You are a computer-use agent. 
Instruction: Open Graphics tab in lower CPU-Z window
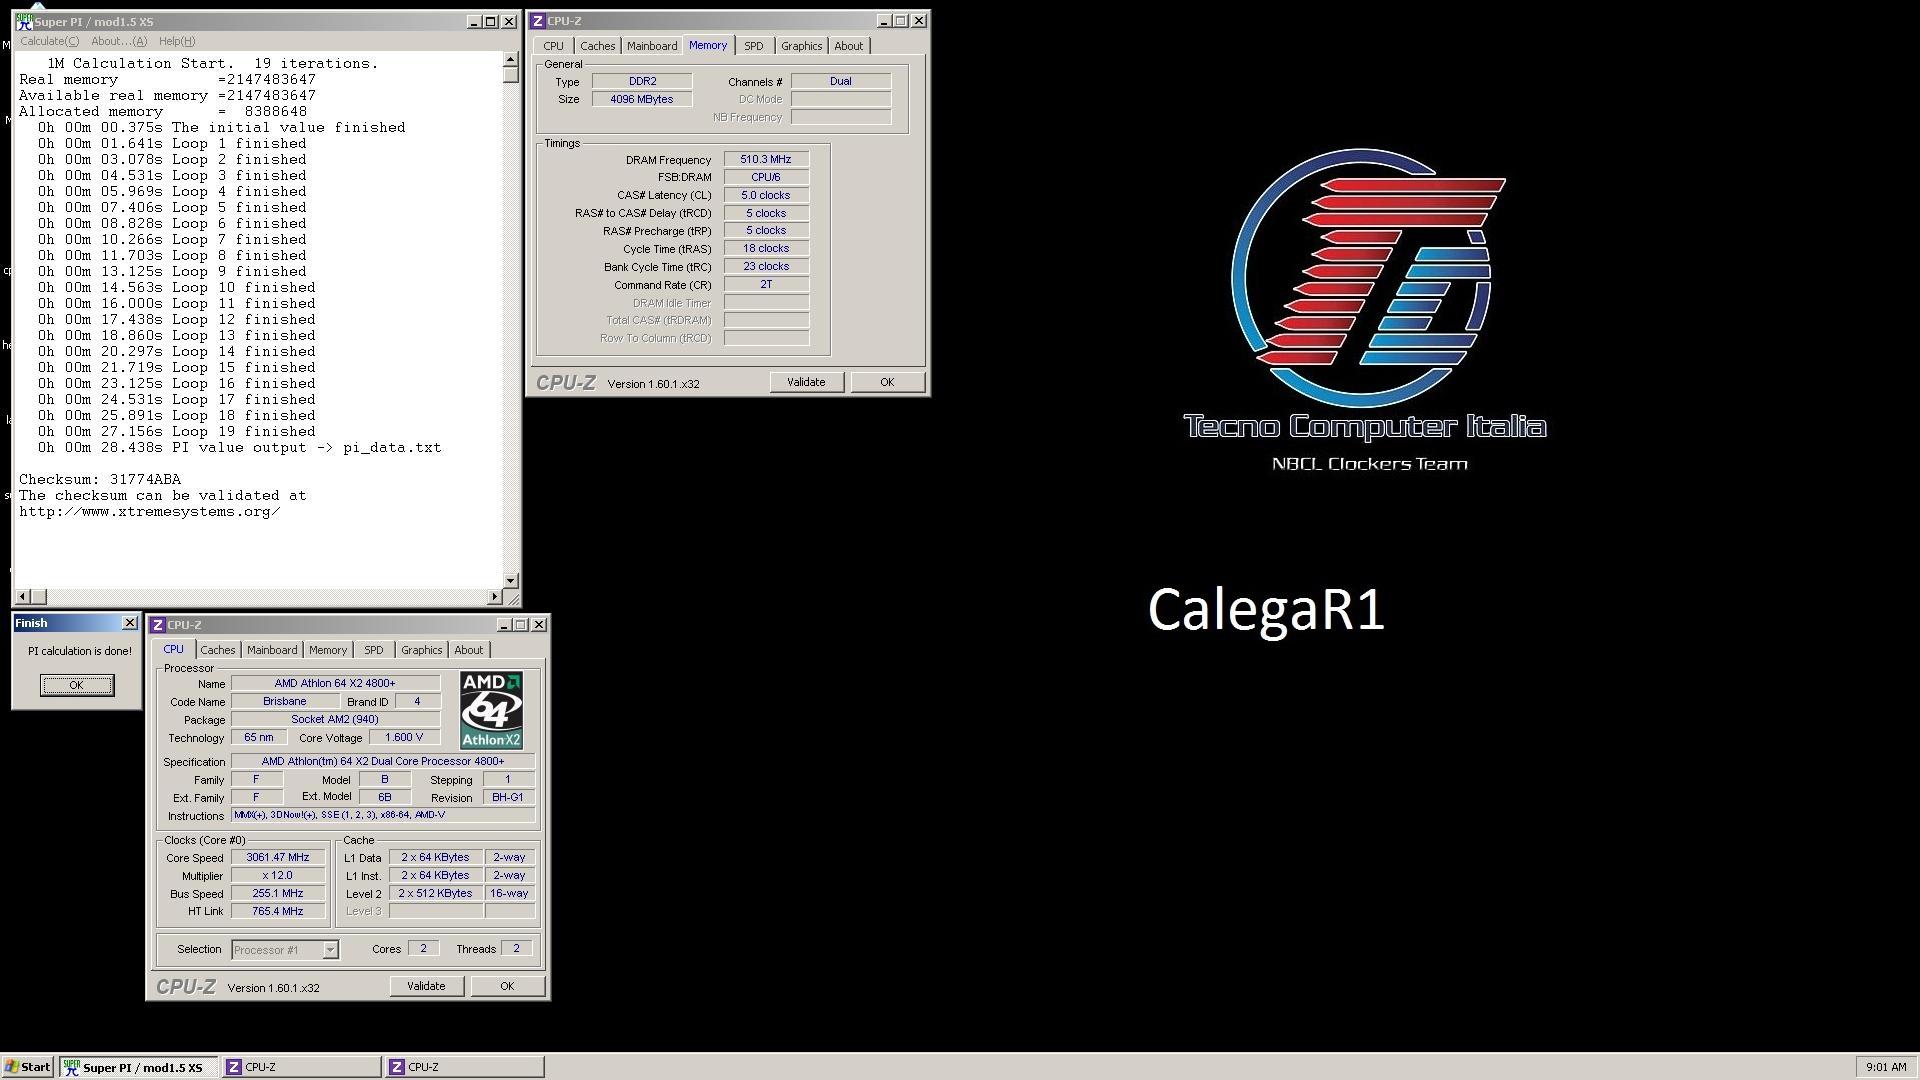(x=421, y=650)
